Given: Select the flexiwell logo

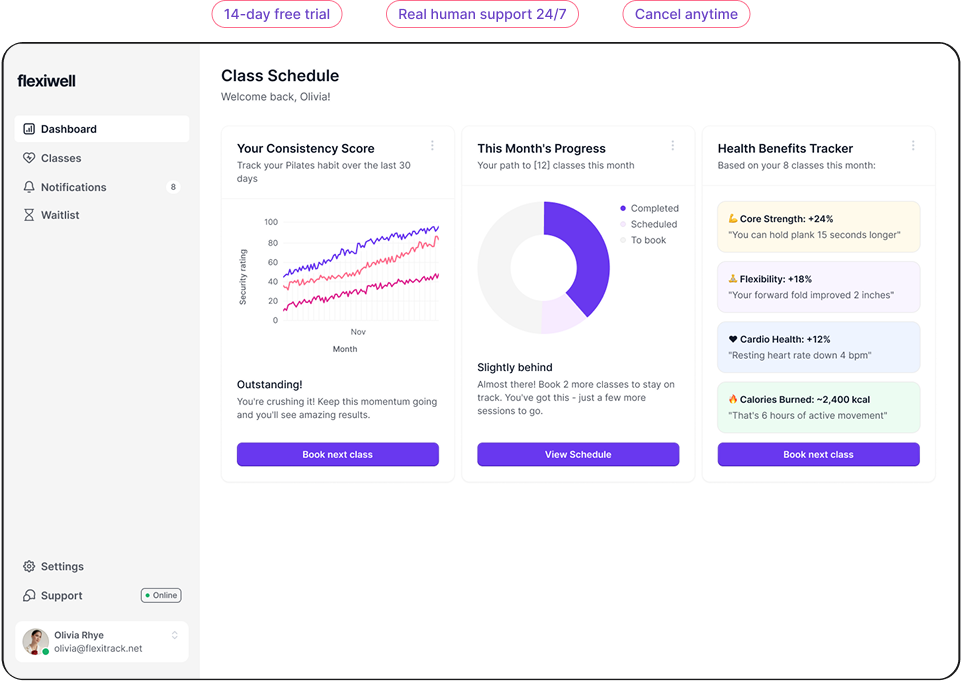Looking at the screenshot, I should [46, 81].
